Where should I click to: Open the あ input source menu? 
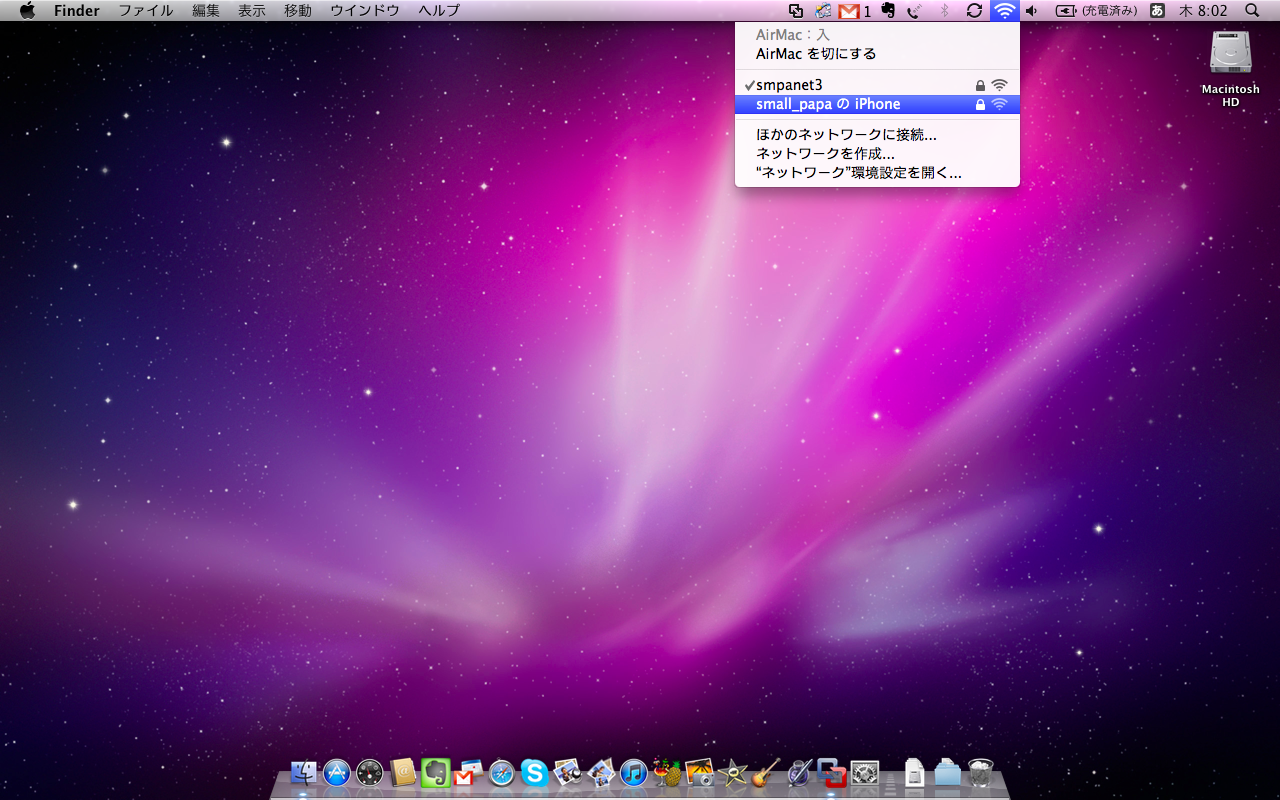pos(1158,11)
